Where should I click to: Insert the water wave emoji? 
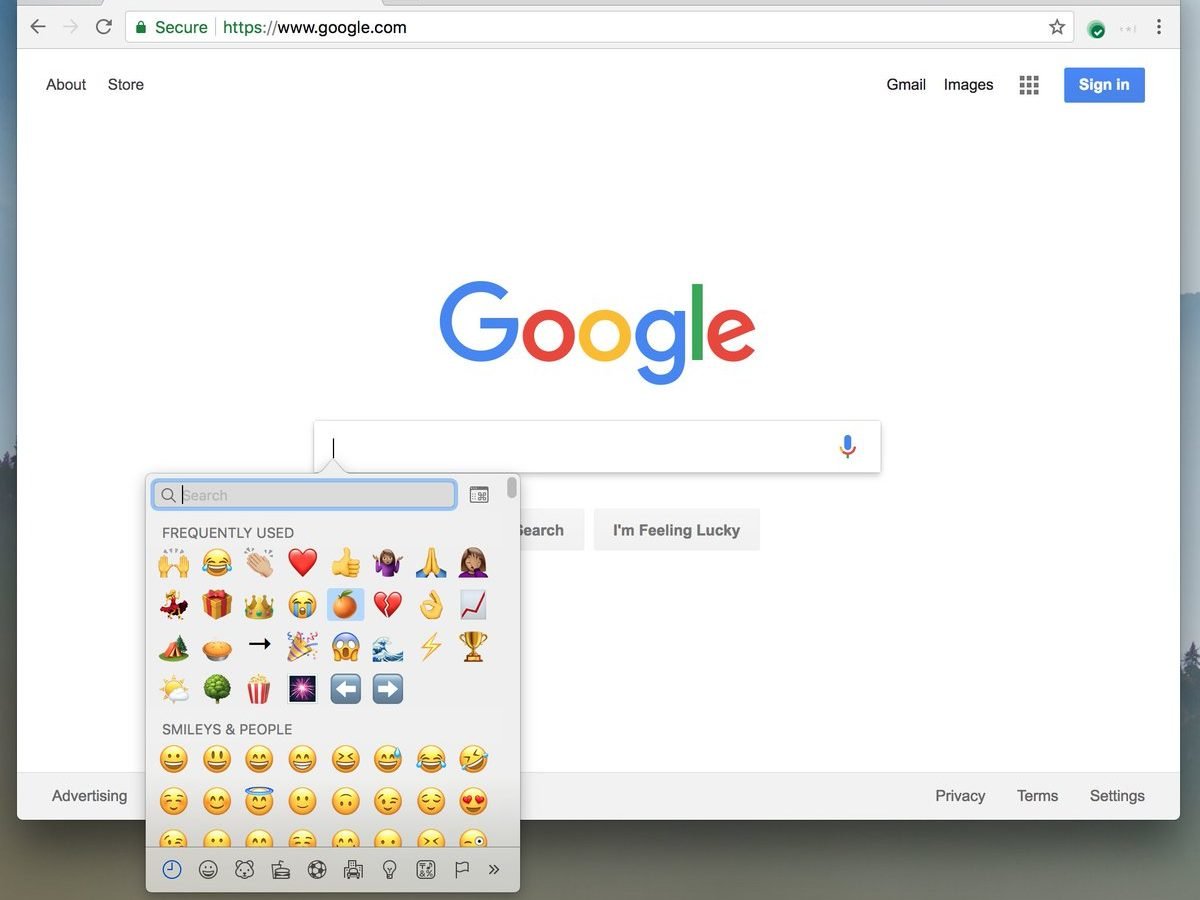point(387,647)
